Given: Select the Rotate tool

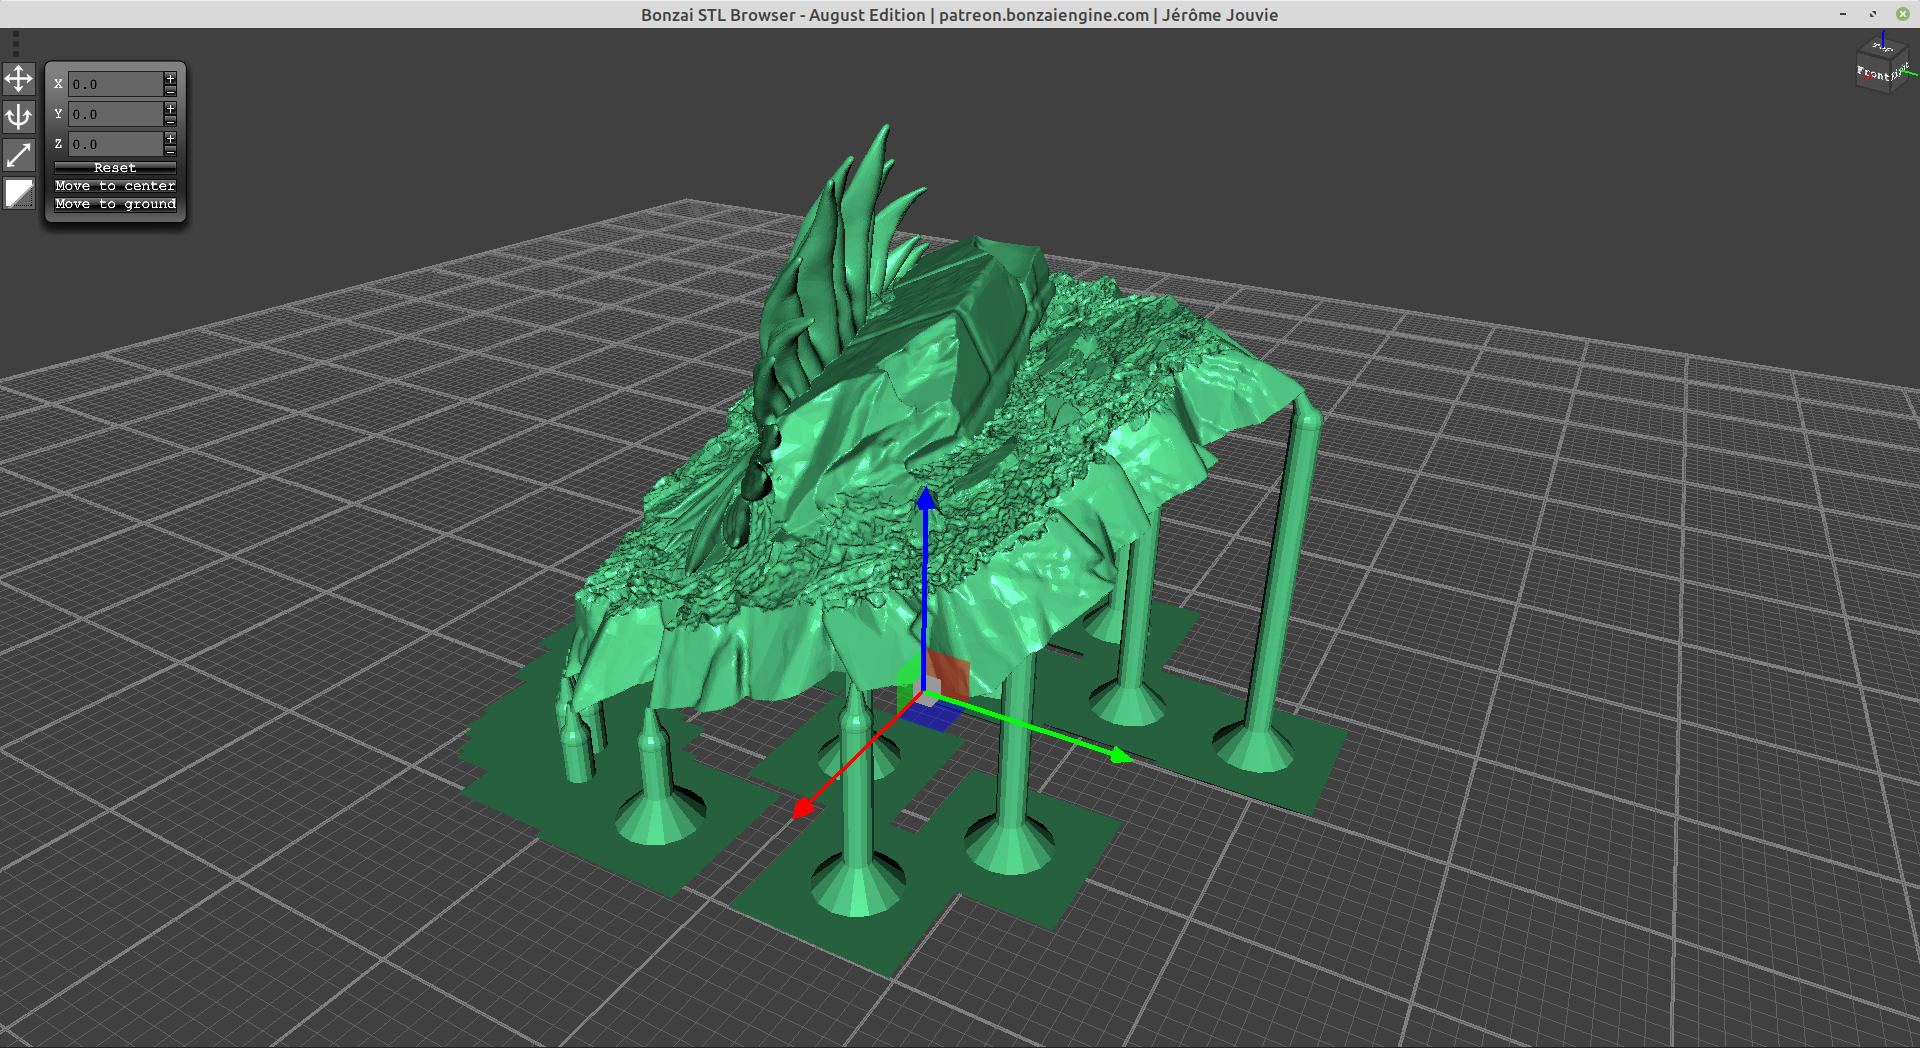Looking at the screenshot, I should pyautogui.click(x=19, y=117).
